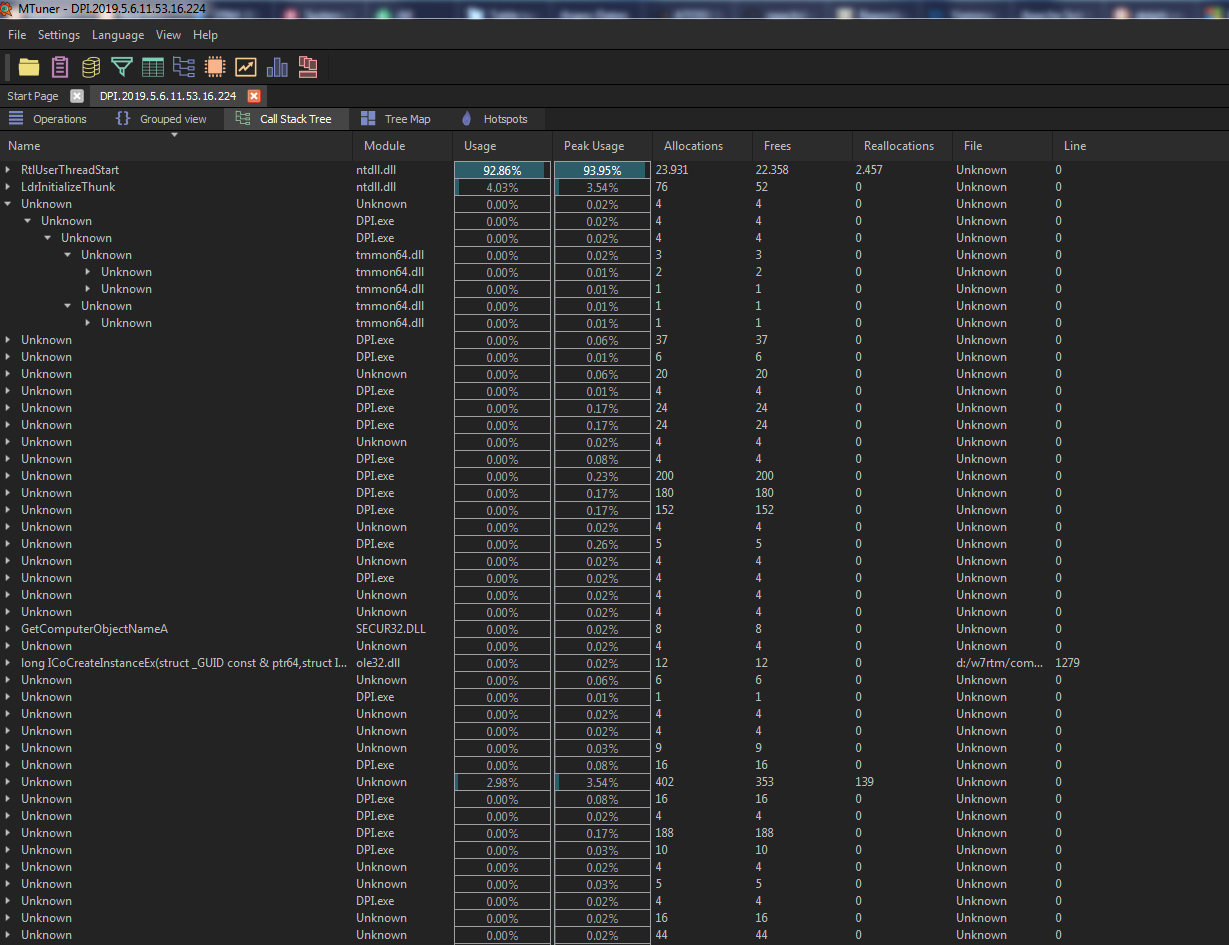Screen dimensions: 1229x945
Task: Open the line graph toolbar icon
Action: (246, 67)
